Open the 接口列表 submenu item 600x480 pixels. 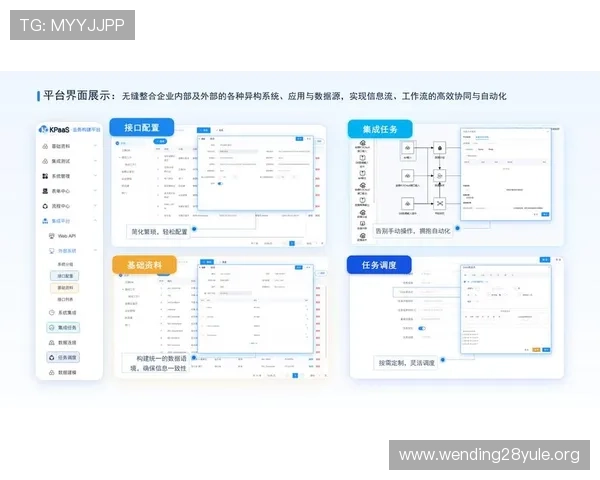(65, 299)
